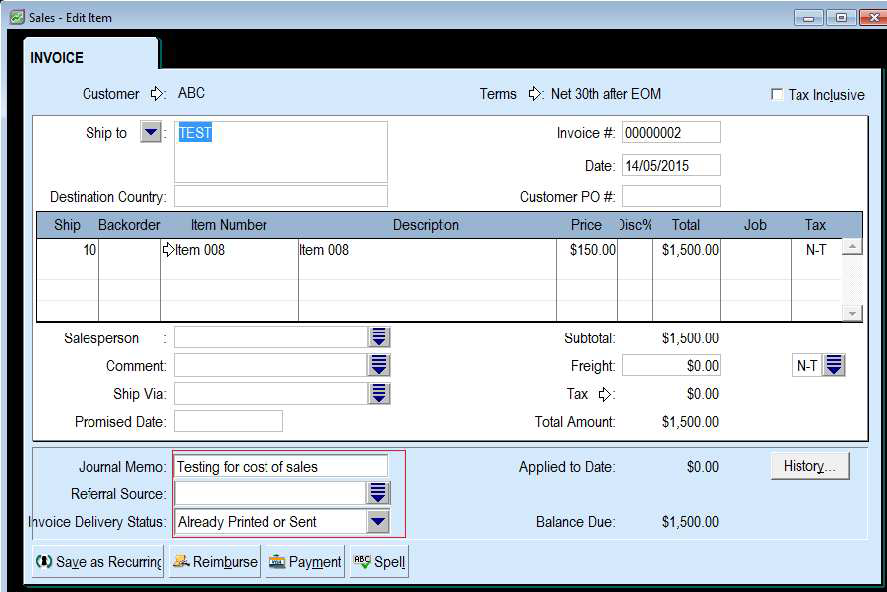Screen dimensions: 887x592
Task: Expand Invoice Delivery Status dropdown
Action: (x=377, y=521)
